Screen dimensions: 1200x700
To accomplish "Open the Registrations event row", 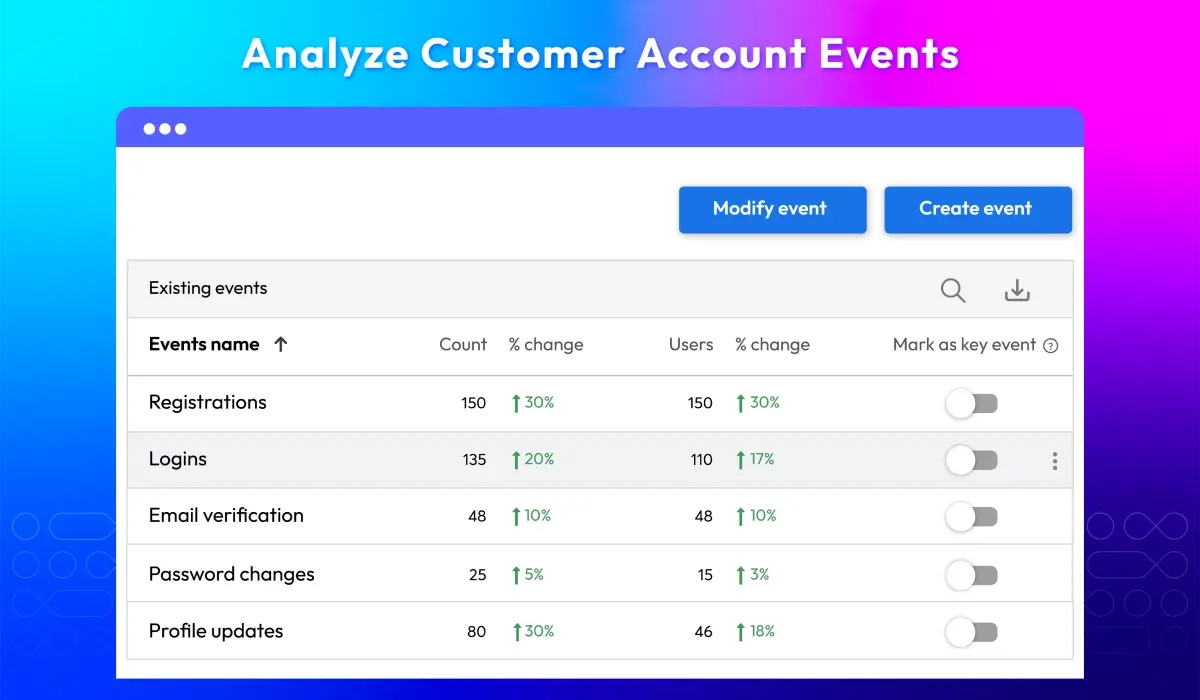I will [600, 403].
